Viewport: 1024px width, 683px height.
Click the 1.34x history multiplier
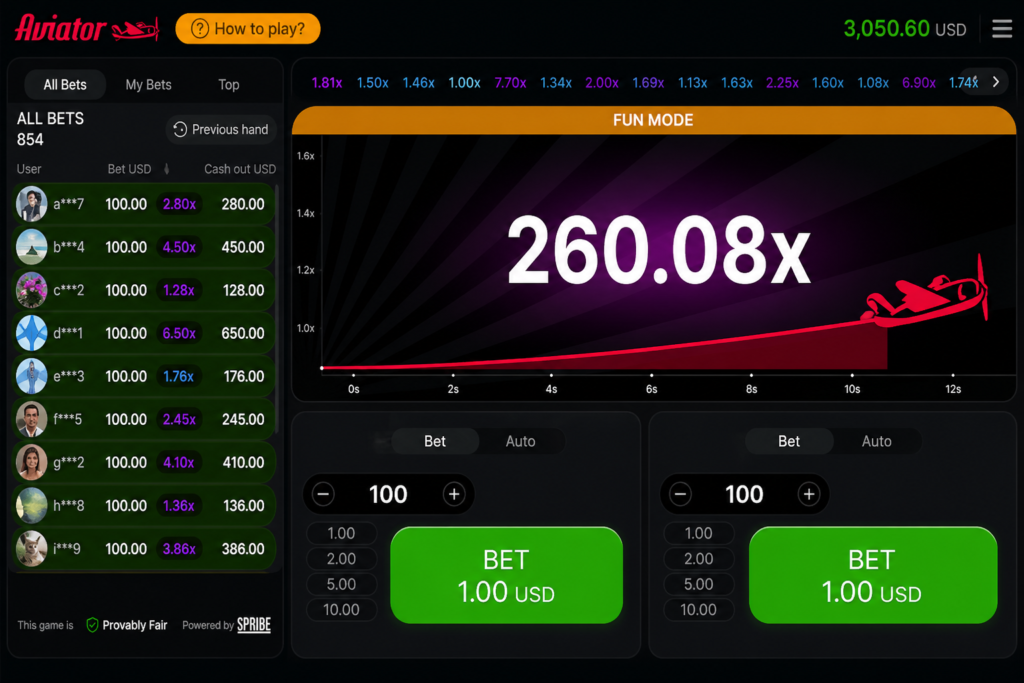coord(556,83)
